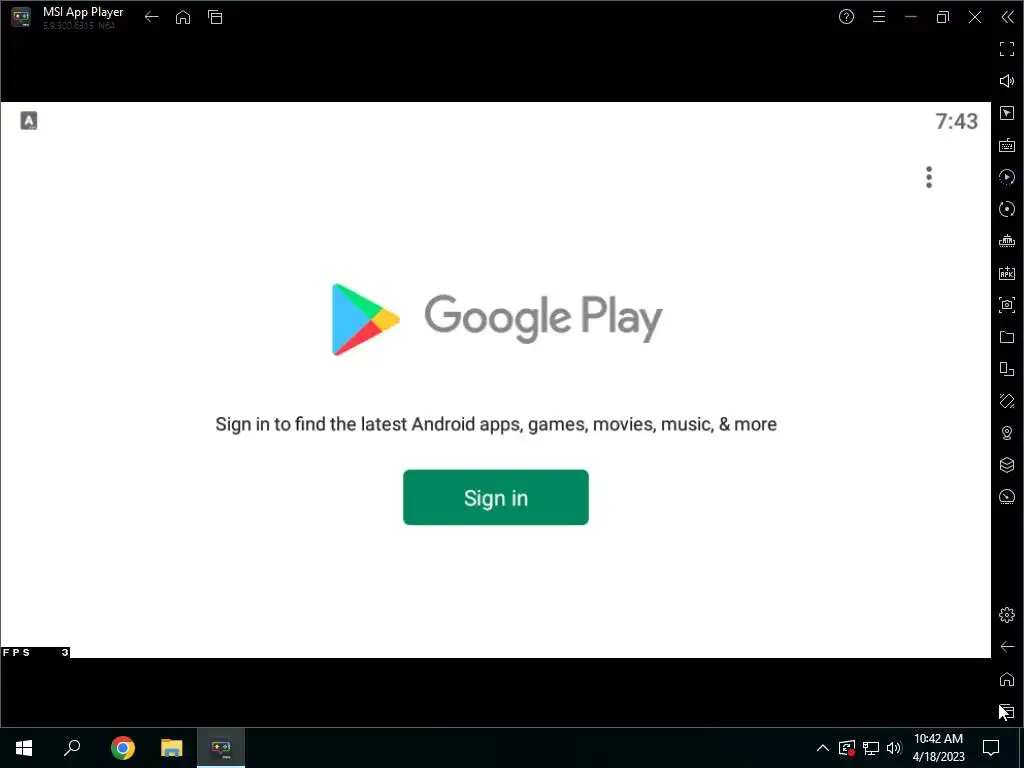Open sidebar settings gear

(1006, 615)
